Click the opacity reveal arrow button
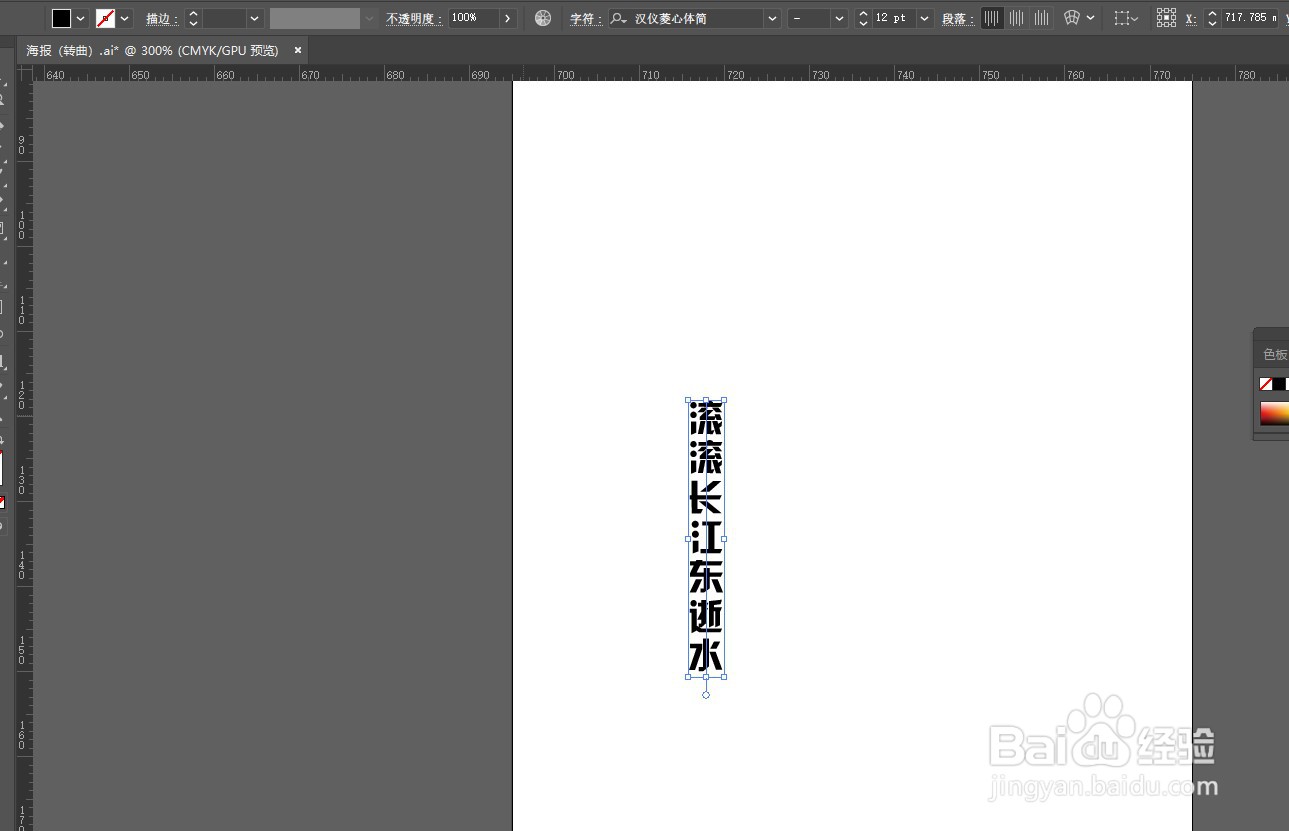The height and width of the screenshot is (831, 1289). coord(507,17)
